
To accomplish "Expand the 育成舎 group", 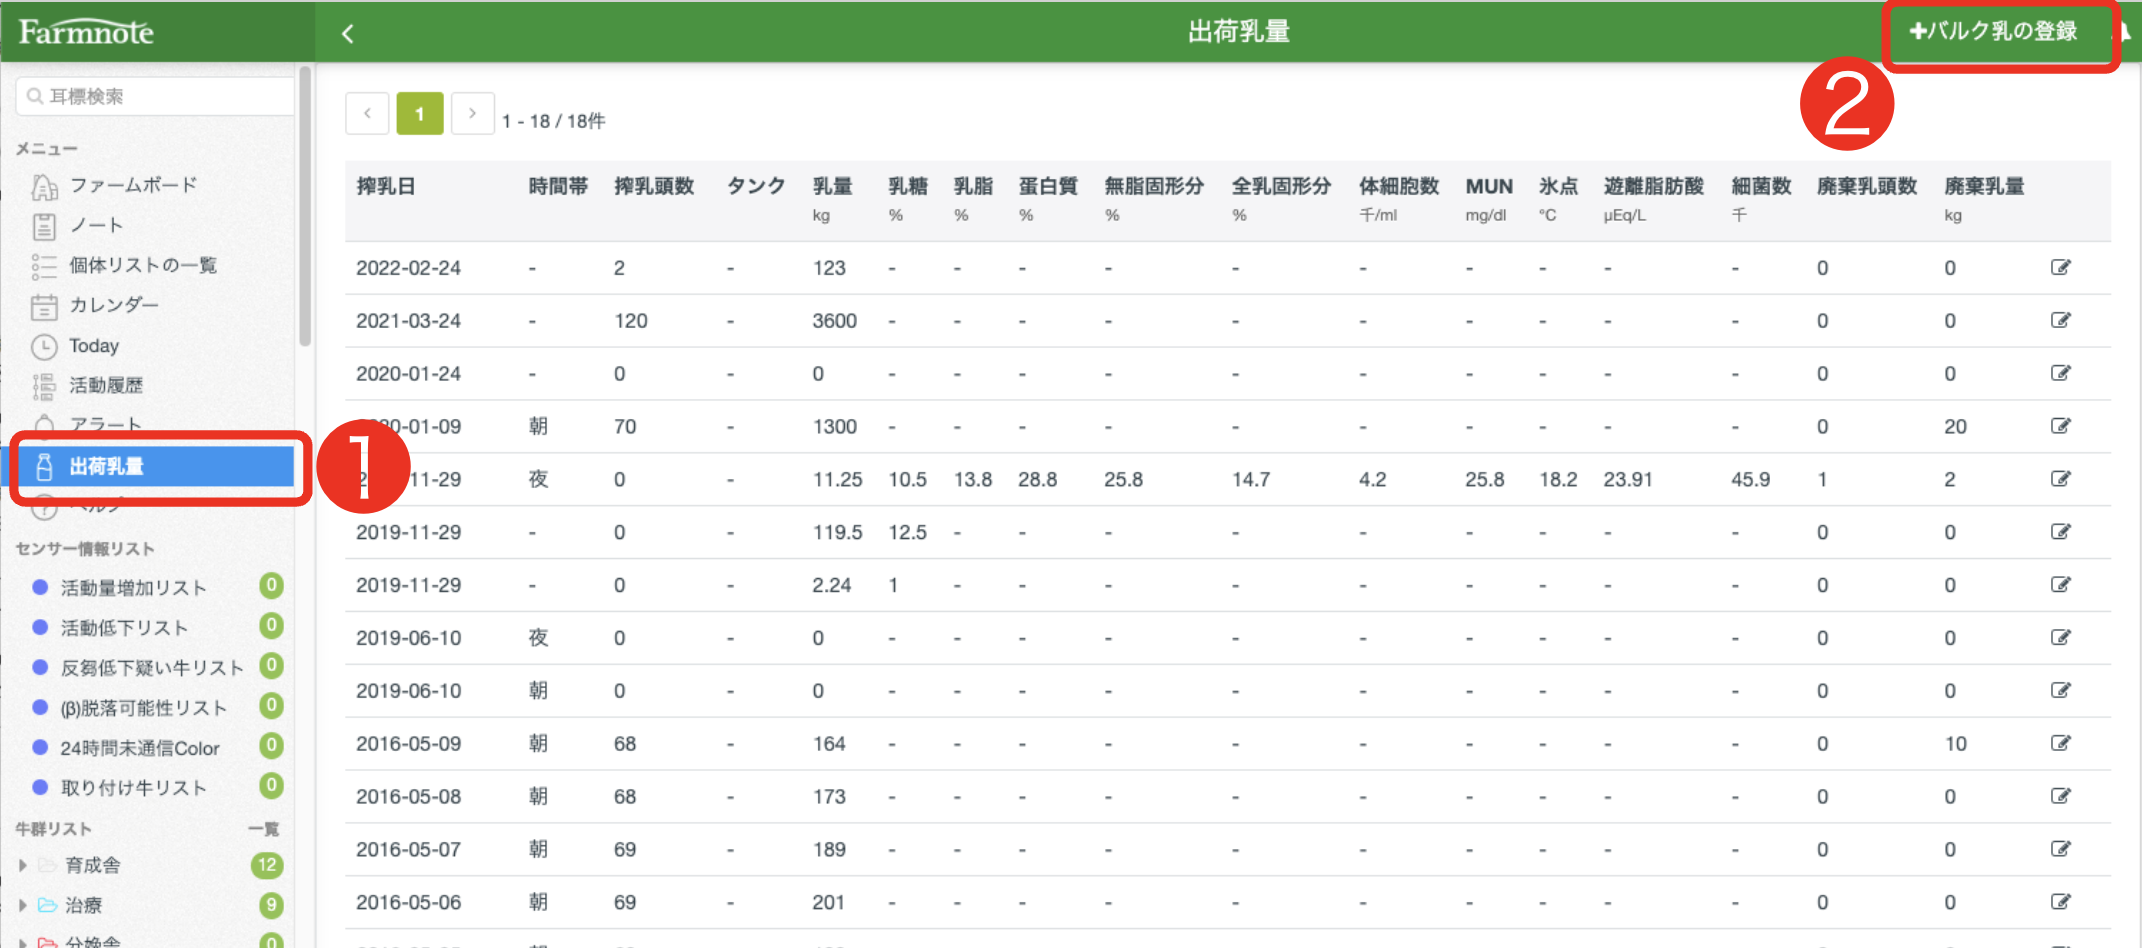I will (22, 866).
